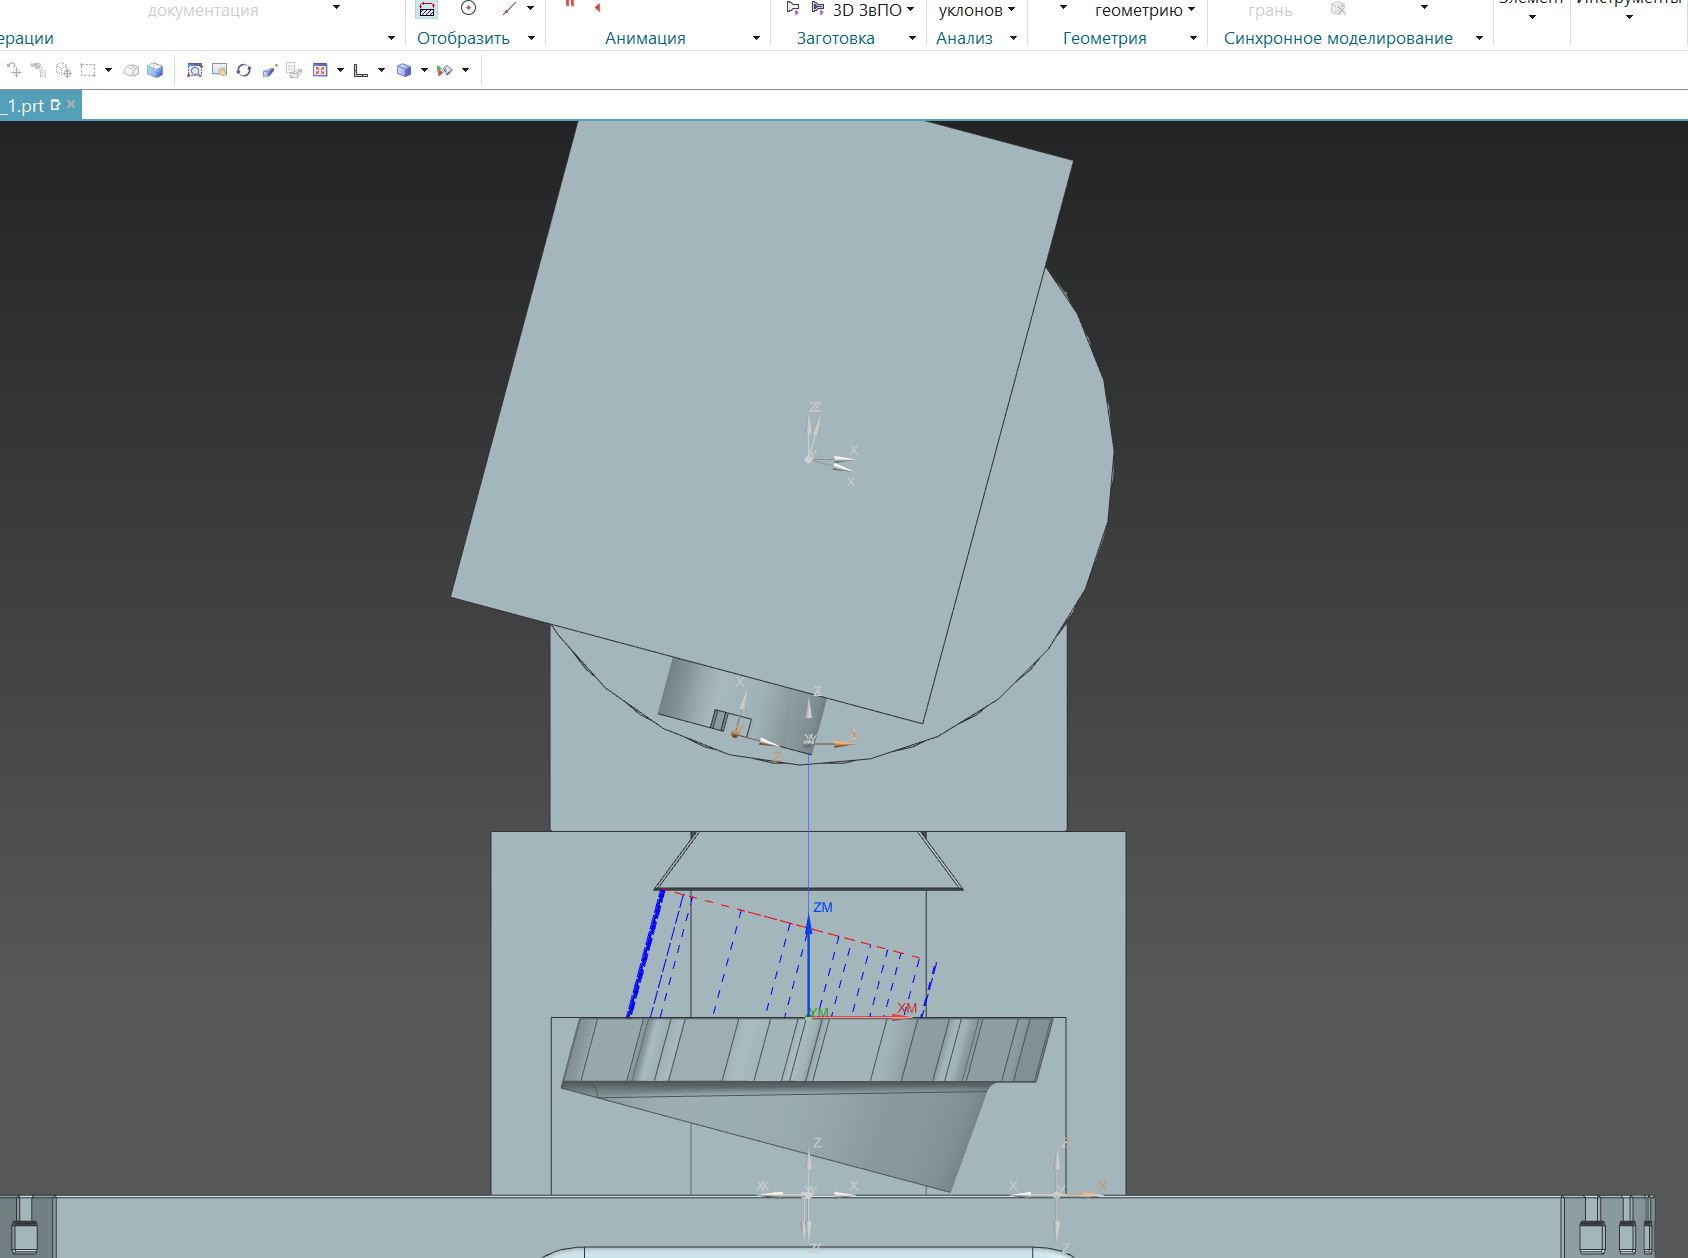Pause the animation with the red pause icon
1688x1258 pixels.
pos(570,5)
